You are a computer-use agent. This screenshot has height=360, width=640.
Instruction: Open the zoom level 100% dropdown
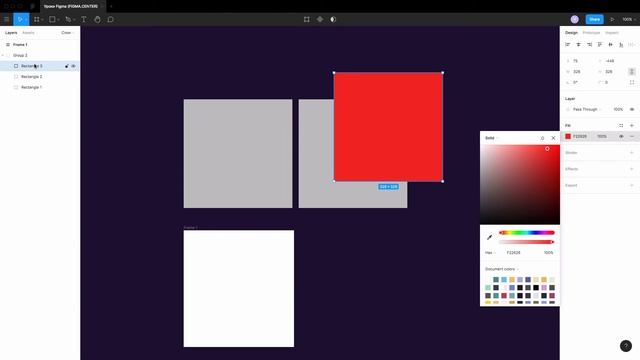[629, 19]
